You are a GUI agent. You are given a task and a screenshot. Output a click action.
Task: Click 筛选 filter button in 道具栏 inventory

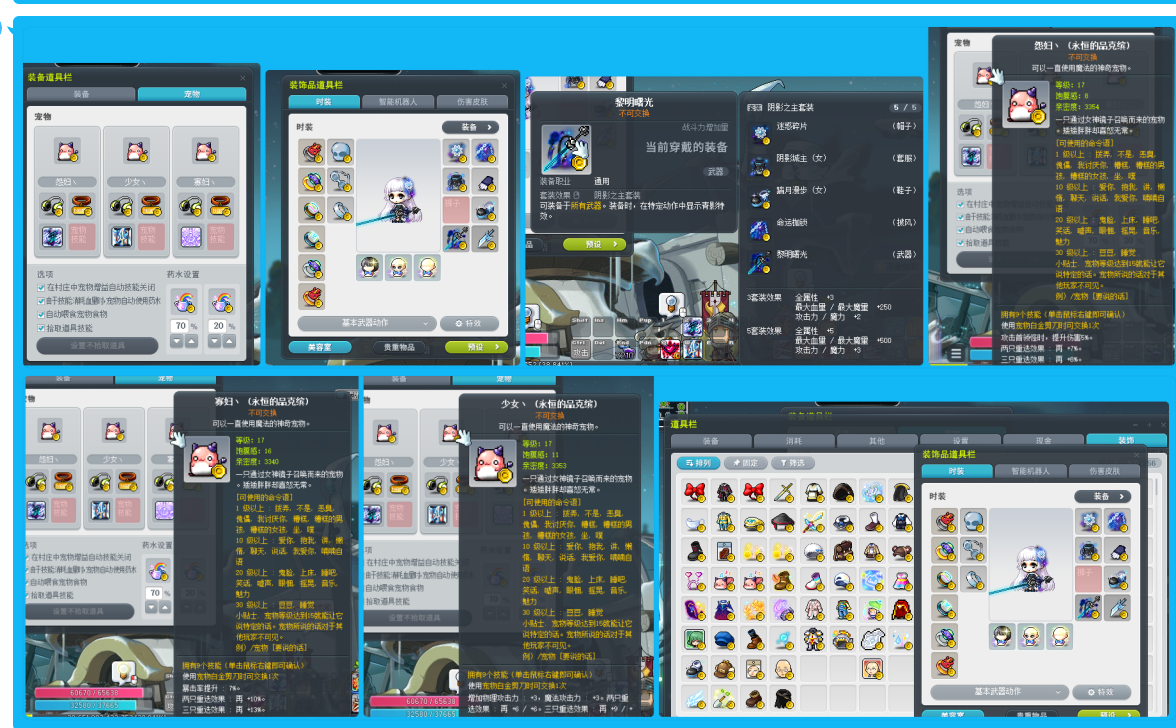[x=794, y=463]
